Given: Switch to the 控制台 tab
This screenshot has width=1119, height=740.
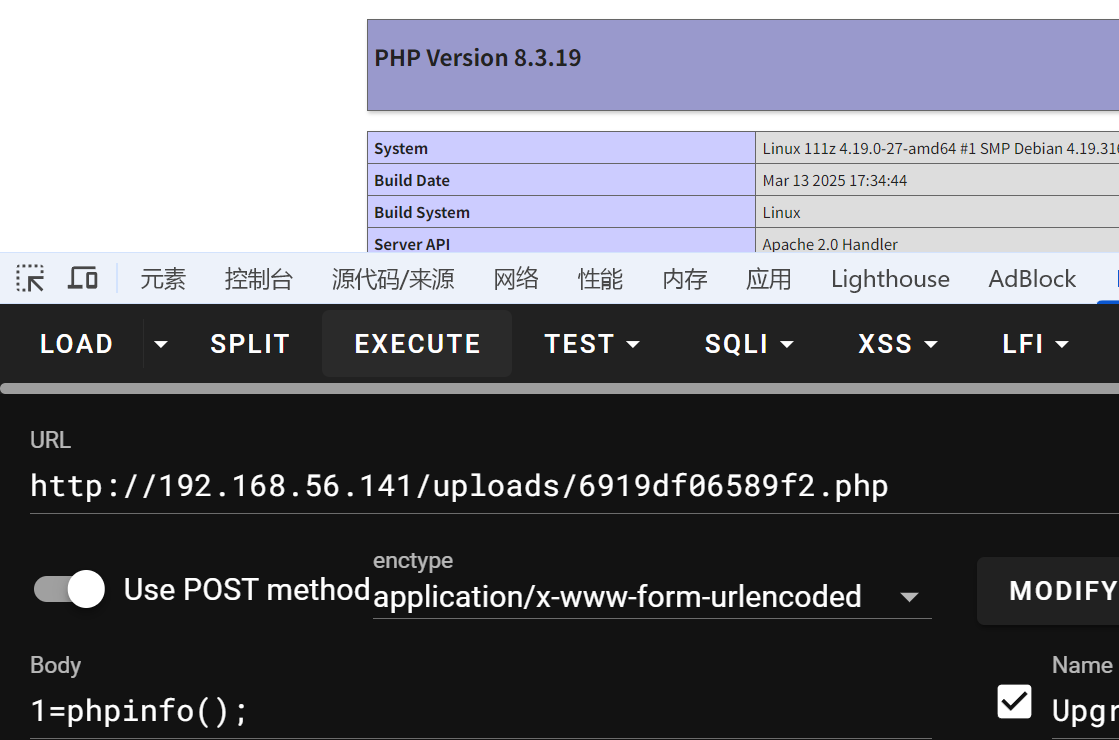Looking at the screenshot, I should pyautogui.click(x=258, y=279).
